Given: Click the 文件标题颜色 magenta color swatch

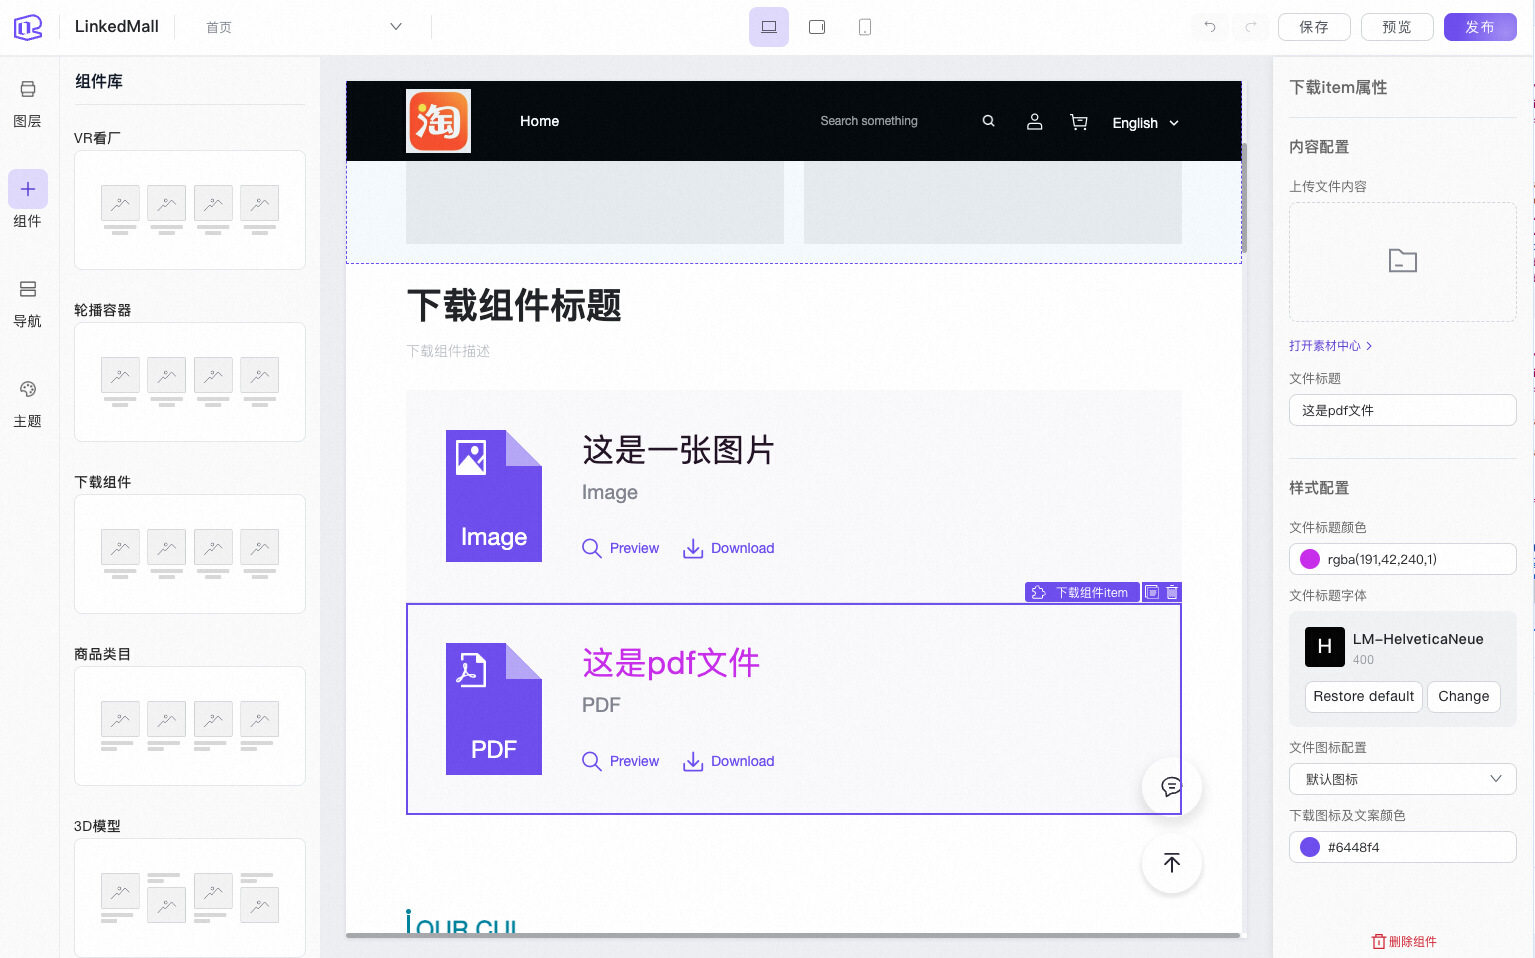Looking at the screenshot, I should (1310, 559).
